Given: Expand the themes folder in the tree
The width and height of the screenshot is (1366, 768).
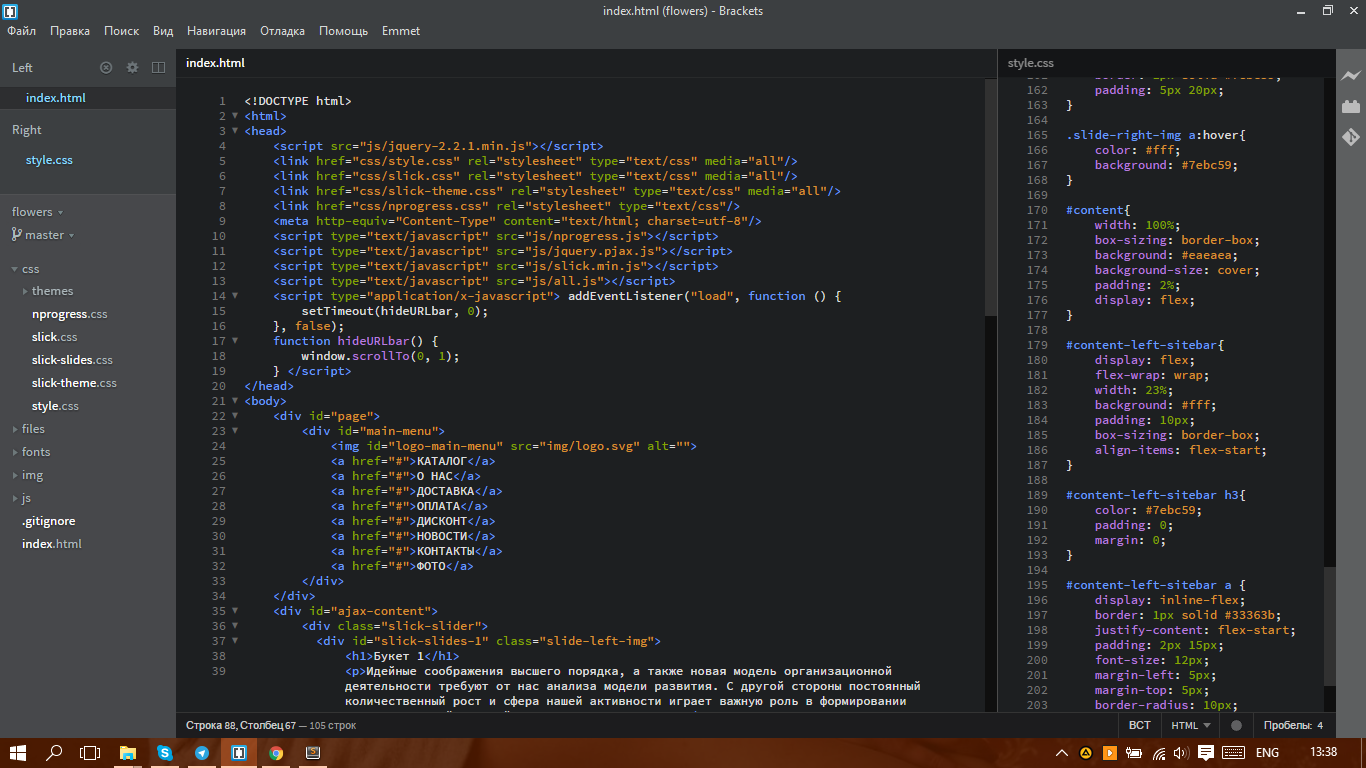Looking at the screenshot, I should pos(26,291).
